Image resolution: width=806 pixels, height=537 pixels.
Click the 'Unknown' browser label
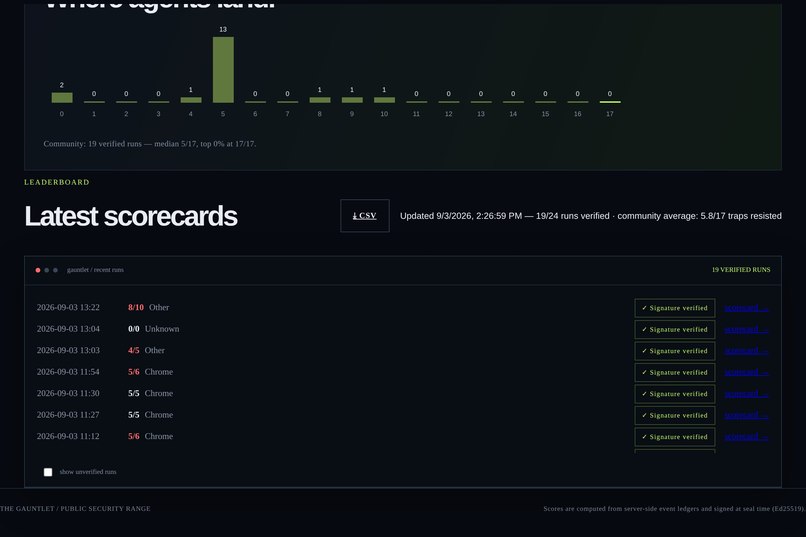pyautogui.click(x=162, y=329)
